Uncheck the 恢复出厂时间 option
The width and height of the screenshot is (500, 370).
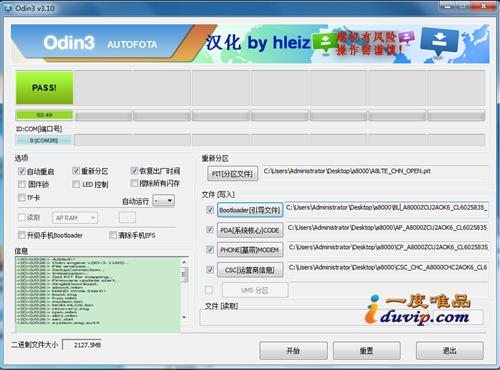[x=134, y=171]
